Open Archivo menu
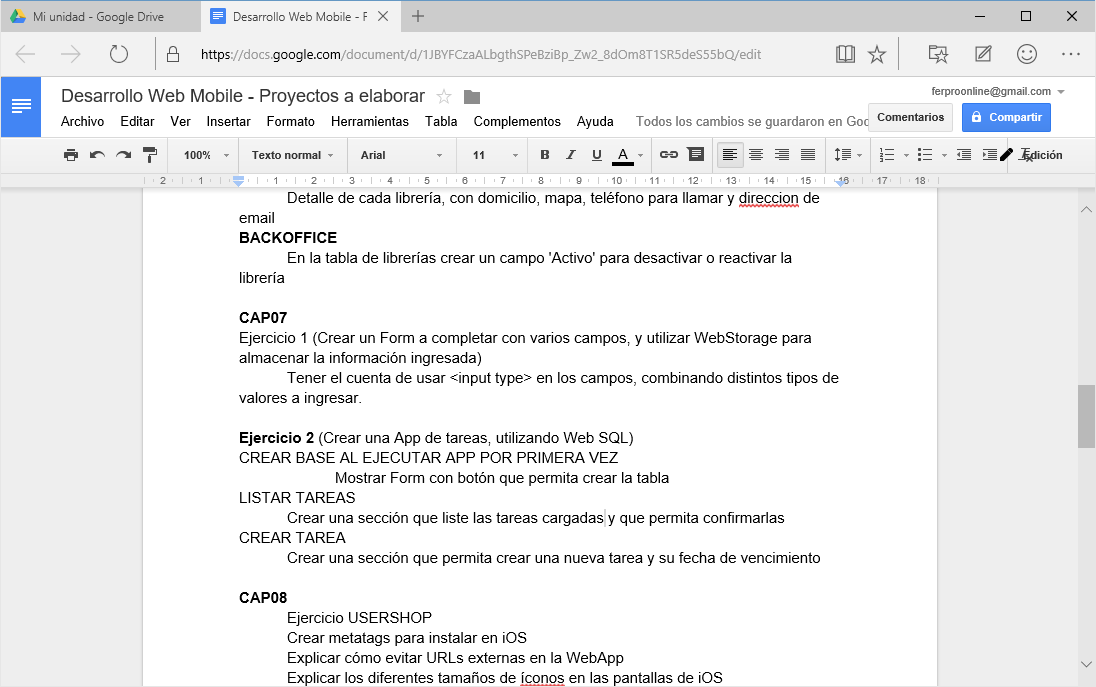The width and height of the screenshot is (1096, 687). coord(82,122)
